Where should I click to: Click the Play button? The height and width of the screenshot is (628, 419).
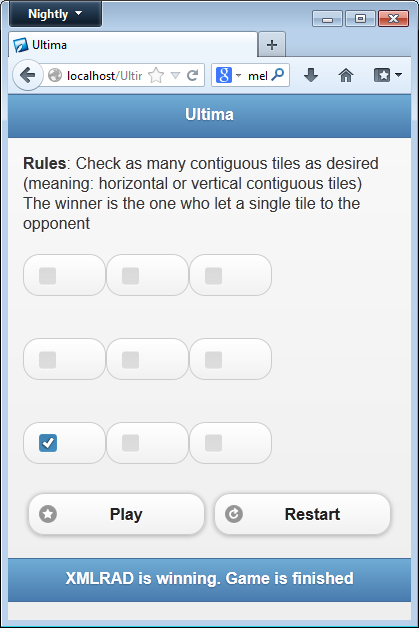pos(117,514)
